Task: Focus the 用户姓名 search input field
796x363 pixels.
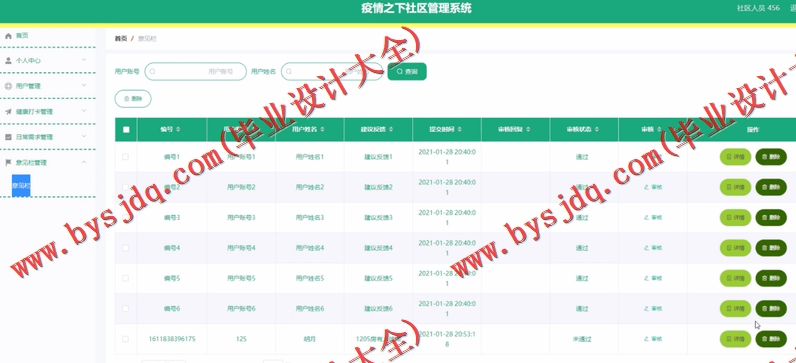Action: (x=332, y=72)
